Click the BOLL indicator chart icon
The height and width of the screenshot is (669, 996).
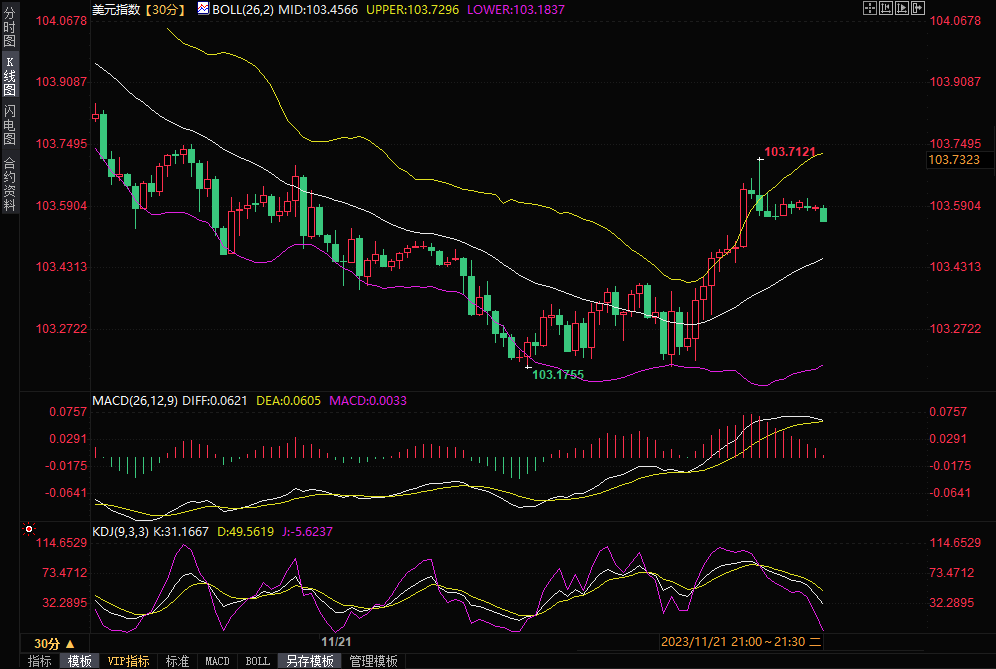pyautogui.click(x=203, y=9)
